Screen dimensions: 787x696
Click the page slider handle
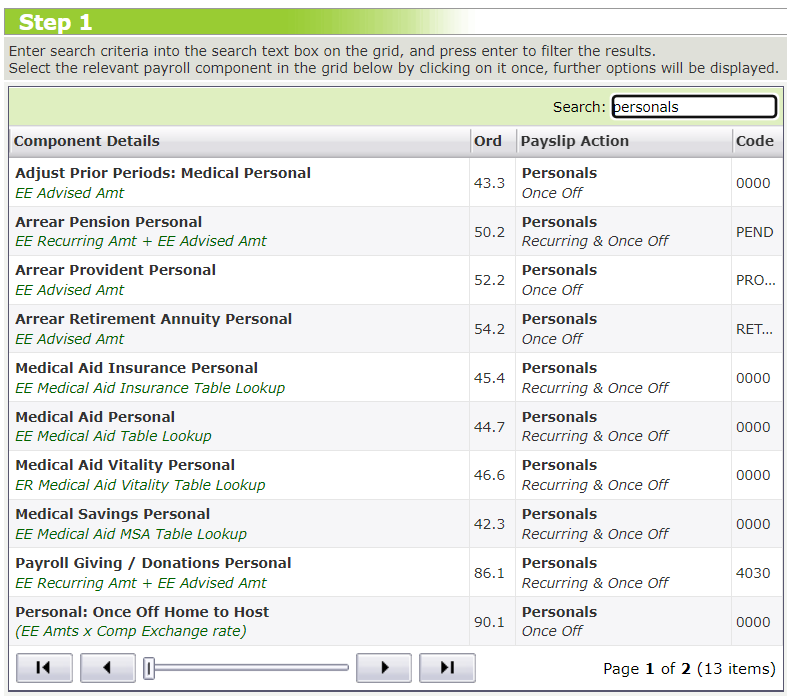(x=149, y=668)
